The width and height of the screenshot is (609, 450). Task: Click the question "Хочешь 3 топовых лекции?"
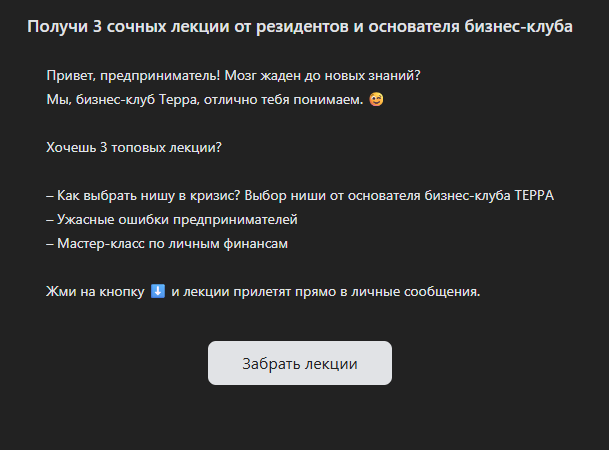click(134, 148)
